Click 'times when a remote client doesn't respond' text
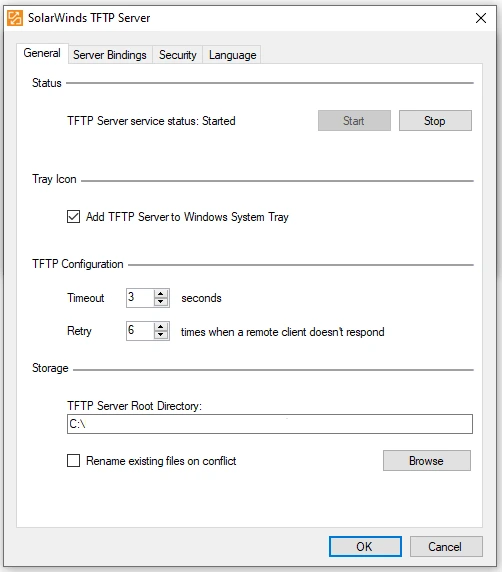The width and height of the screenshot is (502, 572). [283, 332]
